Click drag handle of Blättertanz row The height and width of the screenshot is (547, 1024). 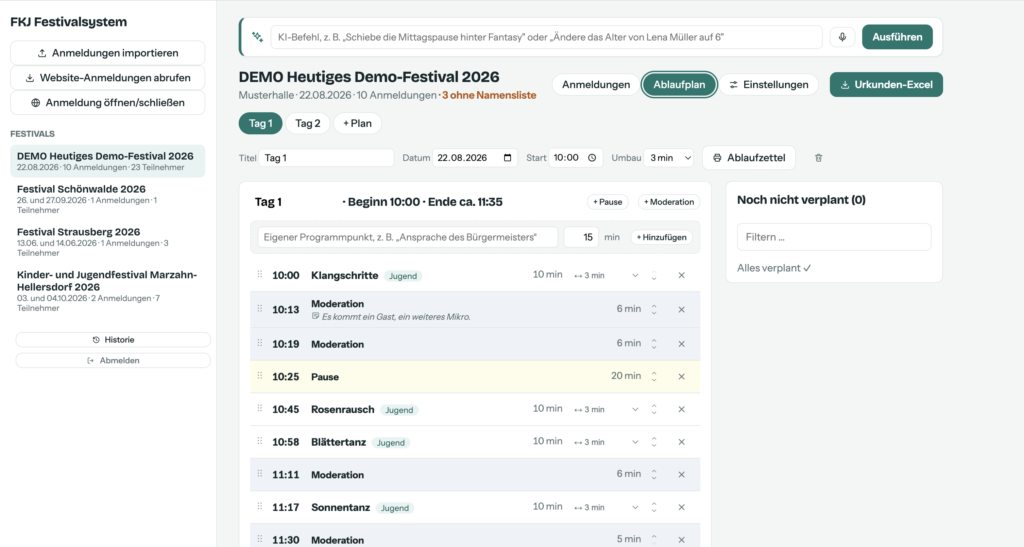[260, 441]
